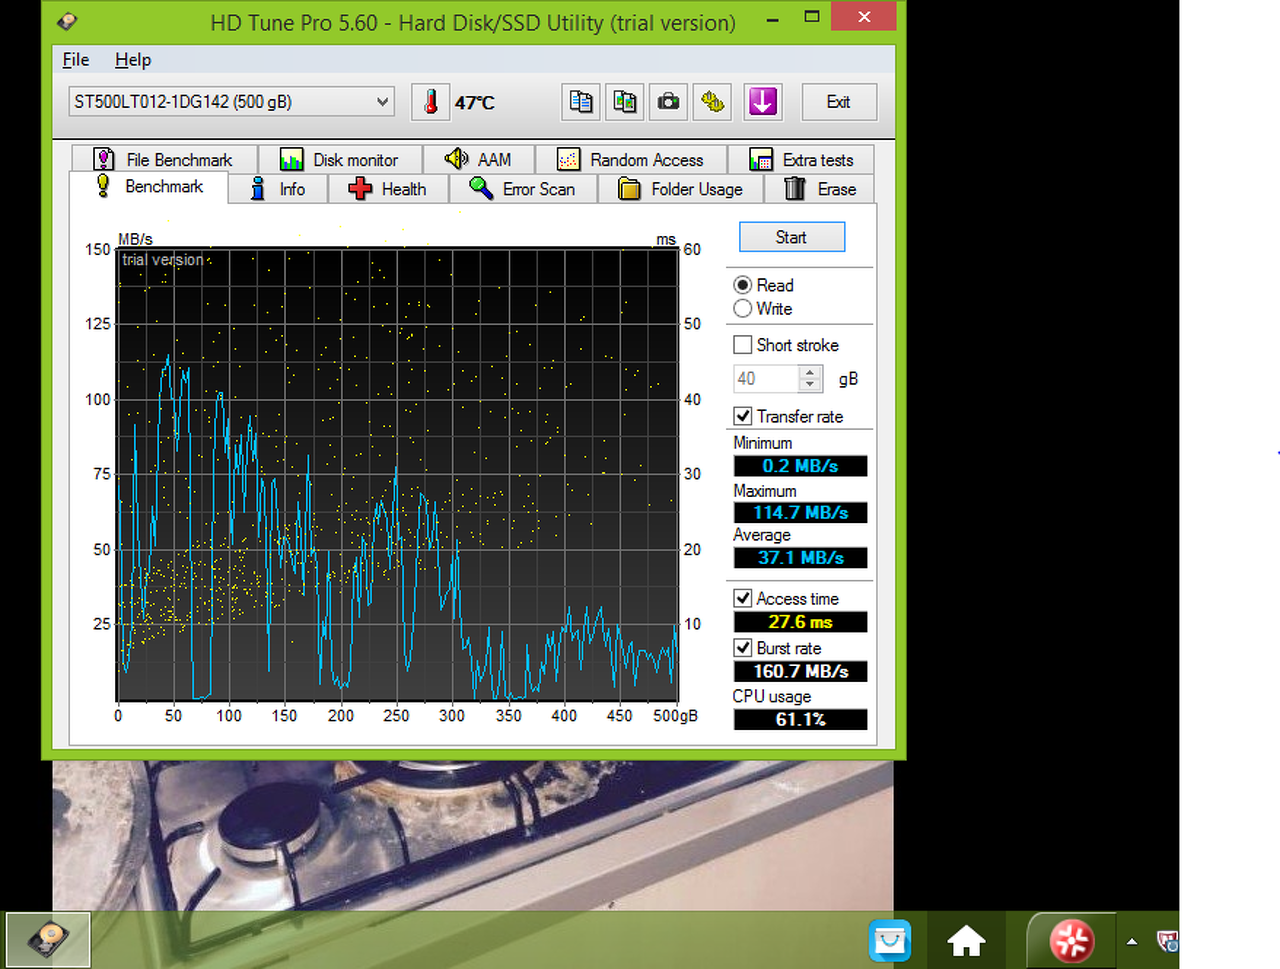1280x969 pixels.
Task: Click the short stroke gB input field
Action: [766, 379]
